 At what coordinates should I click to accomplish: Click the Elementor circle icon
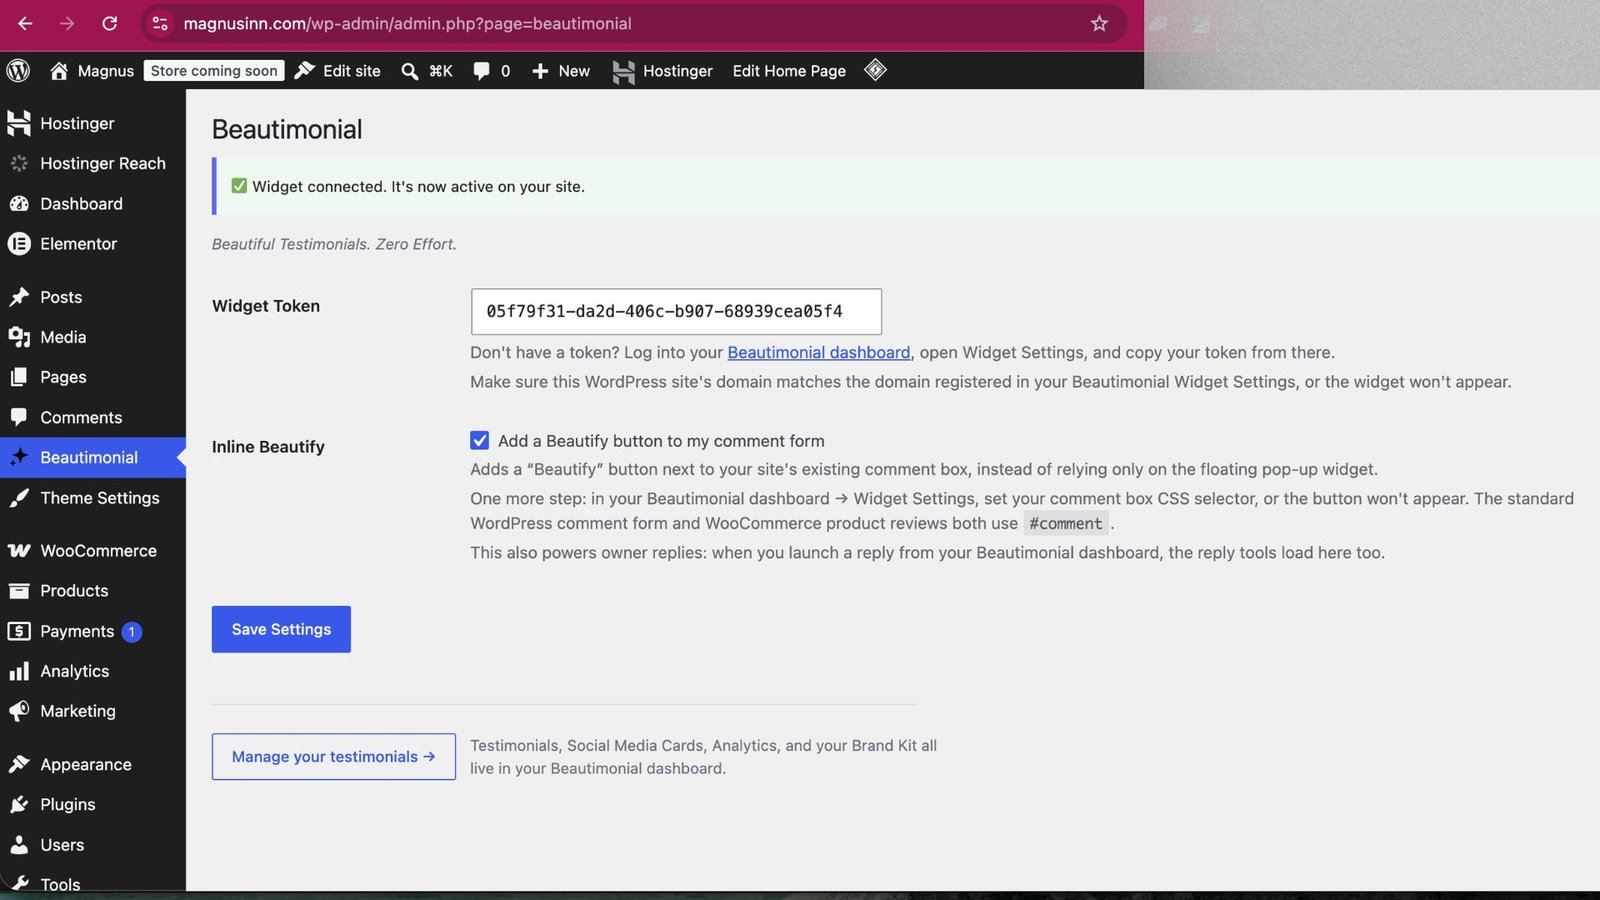click(x=19, y=243)
